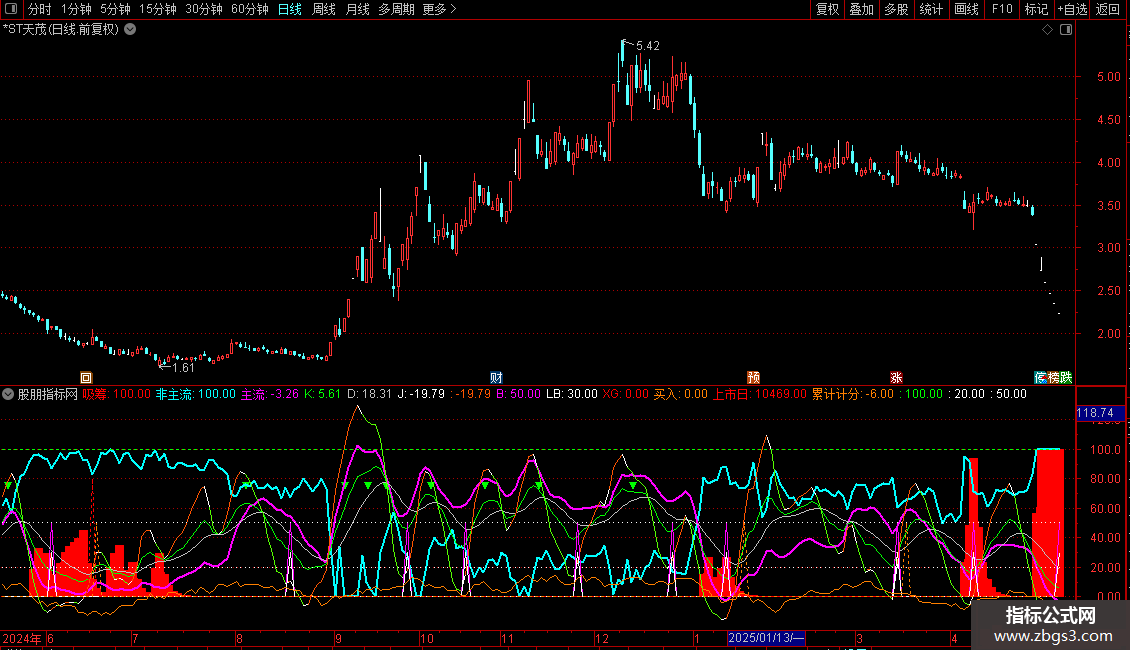Expand the 股朋指标网 indicator dropdown arrow
Viewport: 1130px width, 650px height.
(x=8, y=394)
